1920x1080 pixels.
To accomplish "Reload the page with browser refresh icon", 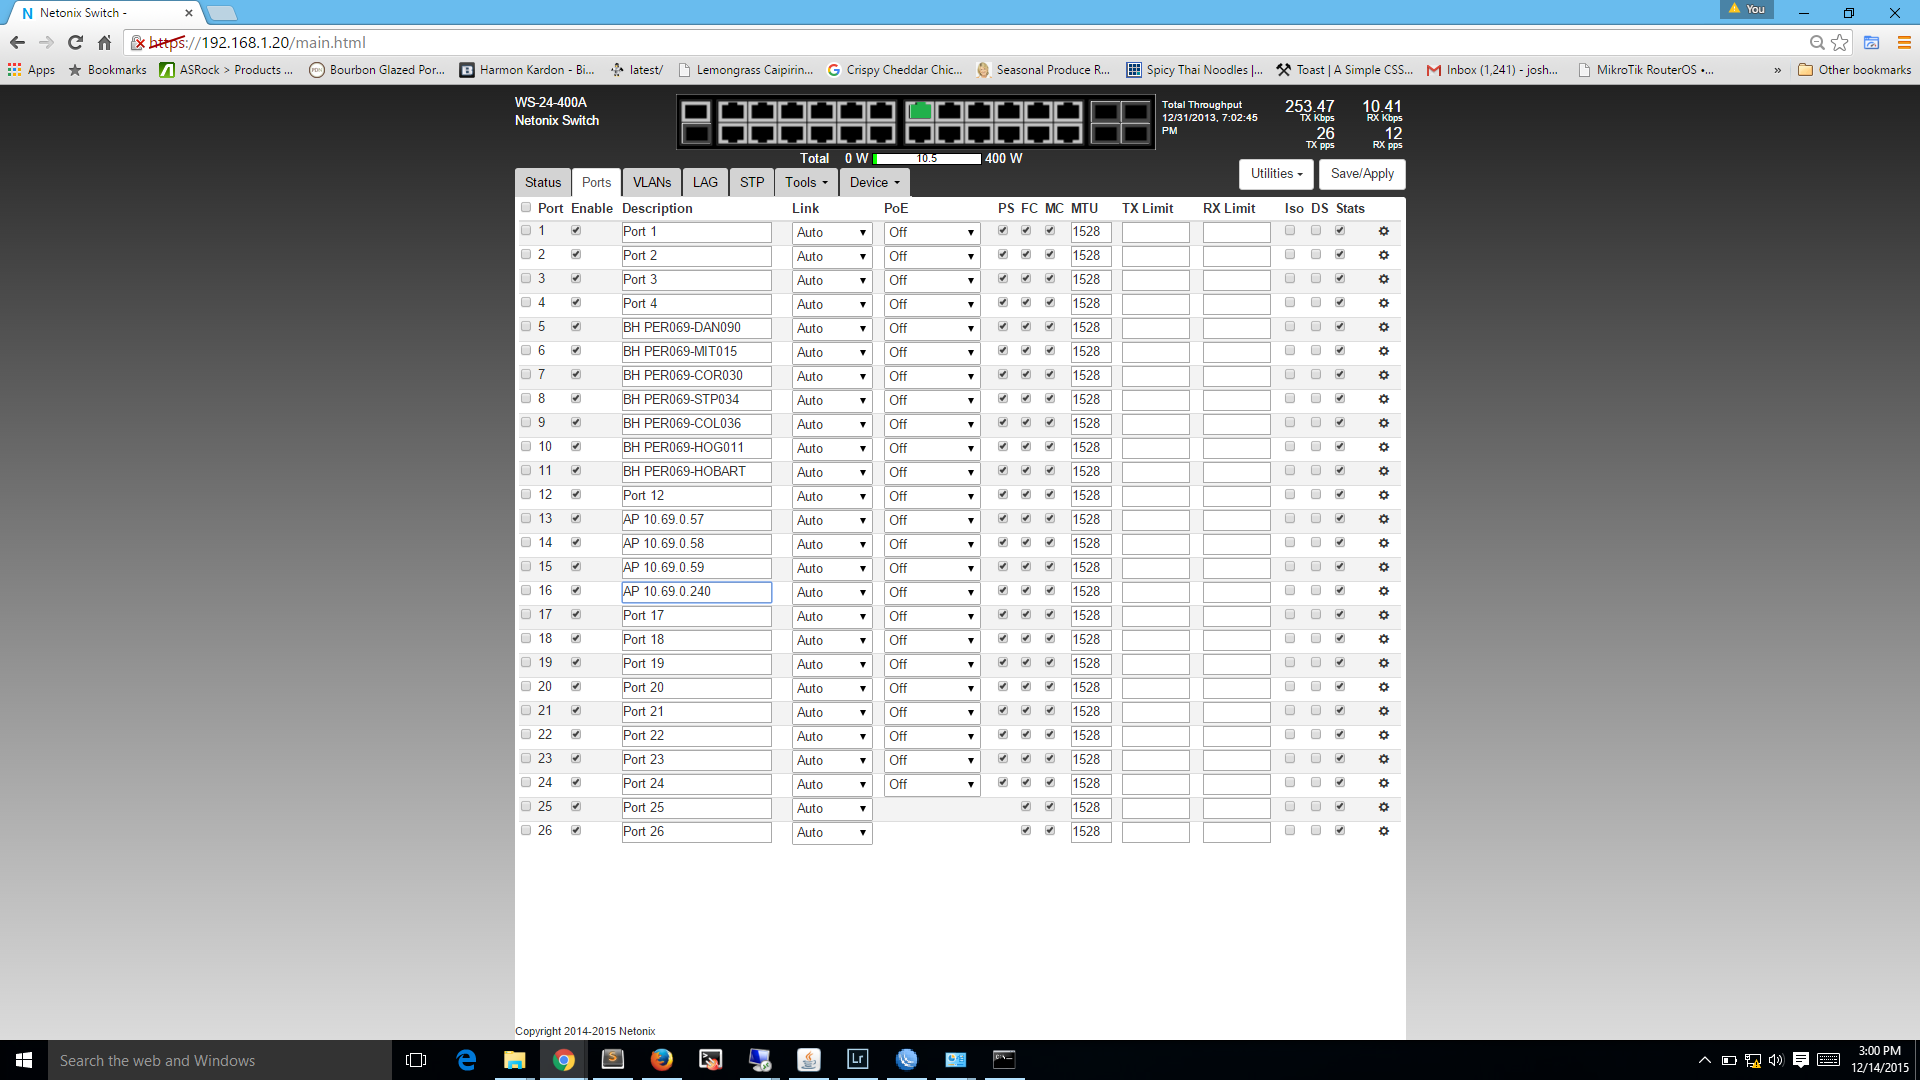I will tap(75, 42).
